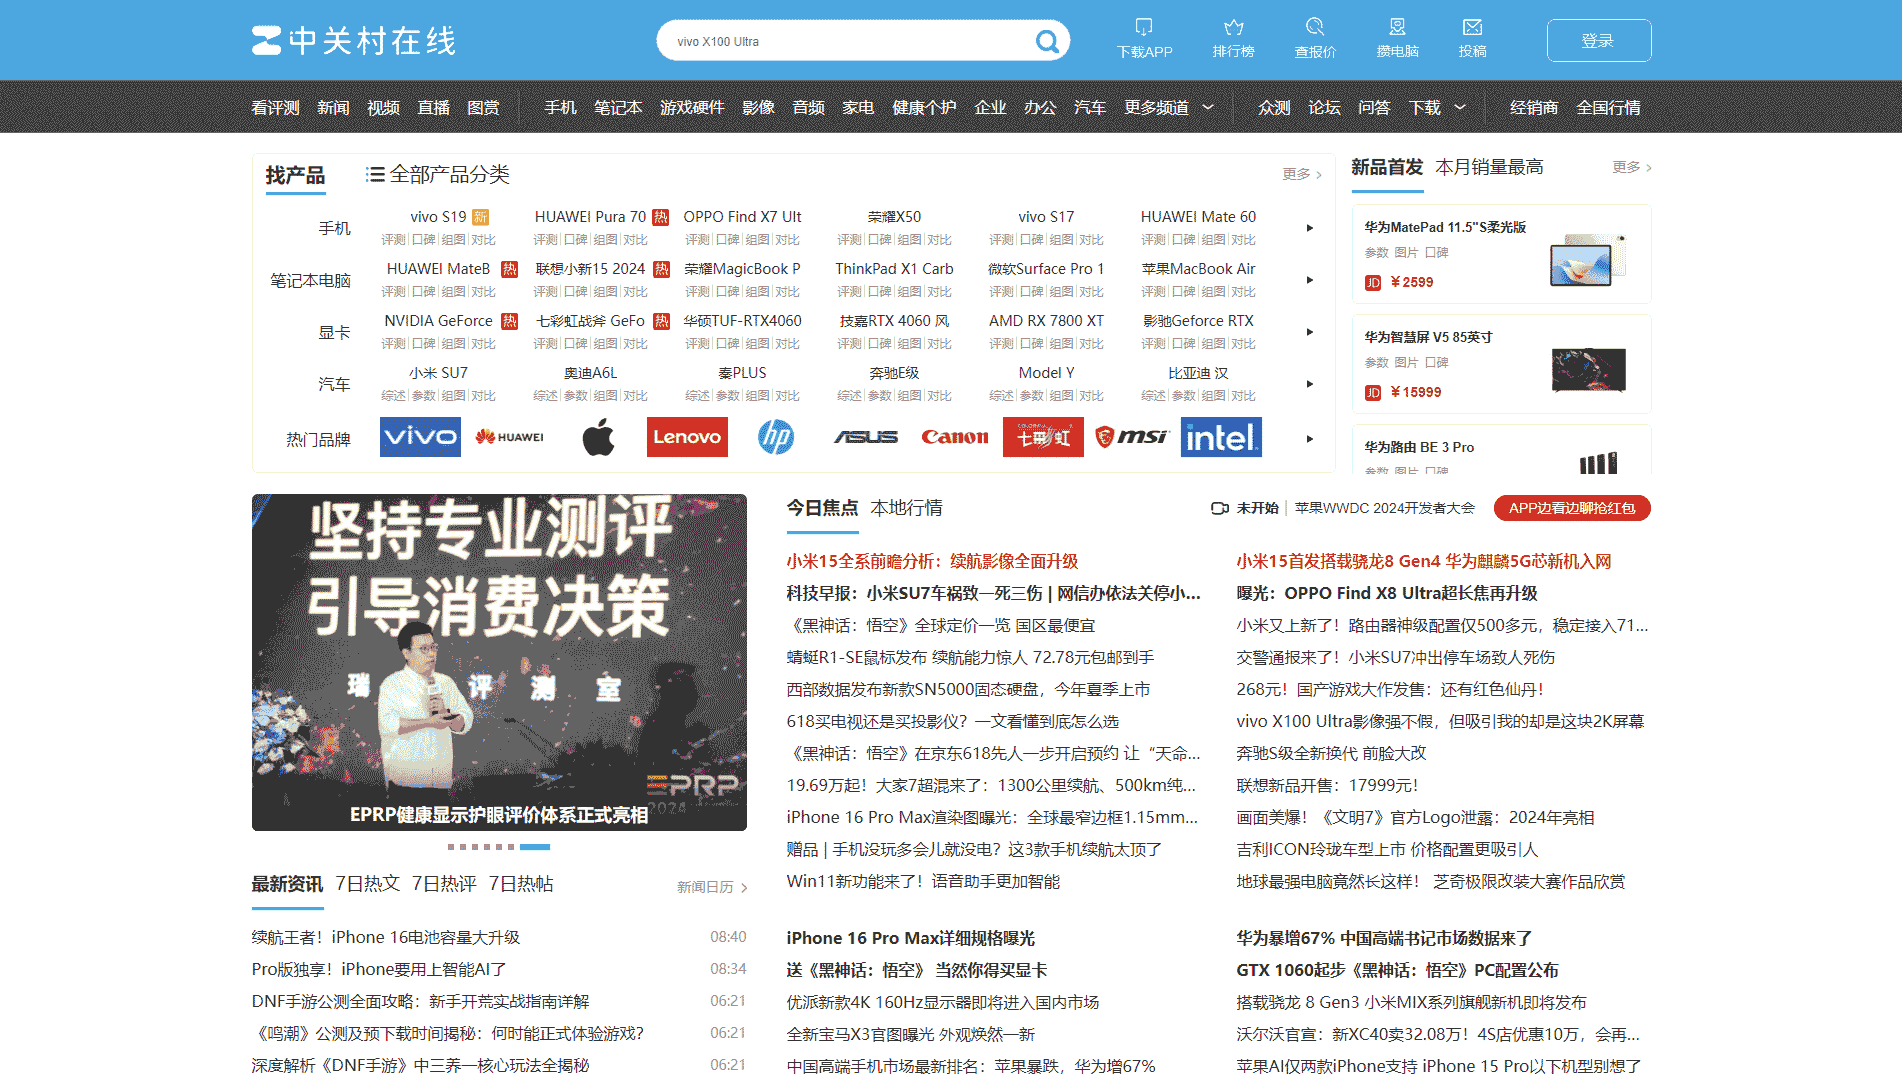Expand the 更多频道 dropdown
1902x1080 pixels.
1208,107
